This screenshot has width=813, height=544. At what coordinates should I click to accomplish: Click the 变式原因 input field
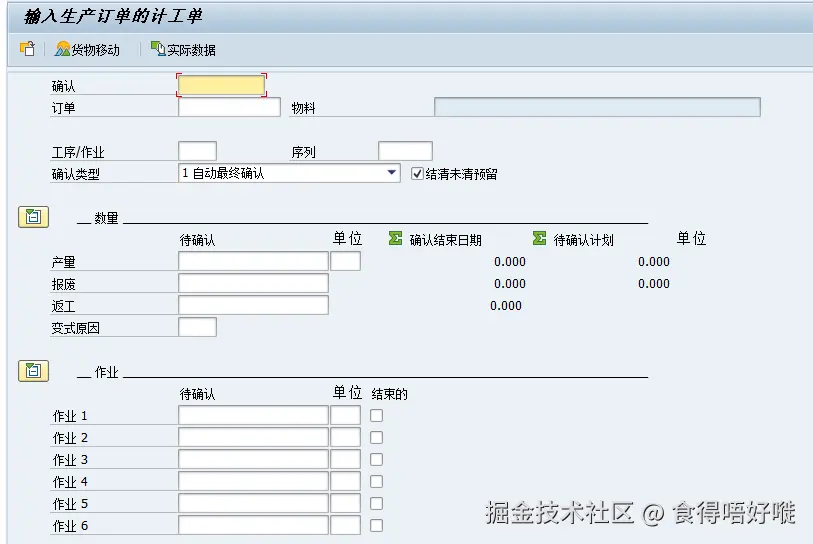pos(198,327)
